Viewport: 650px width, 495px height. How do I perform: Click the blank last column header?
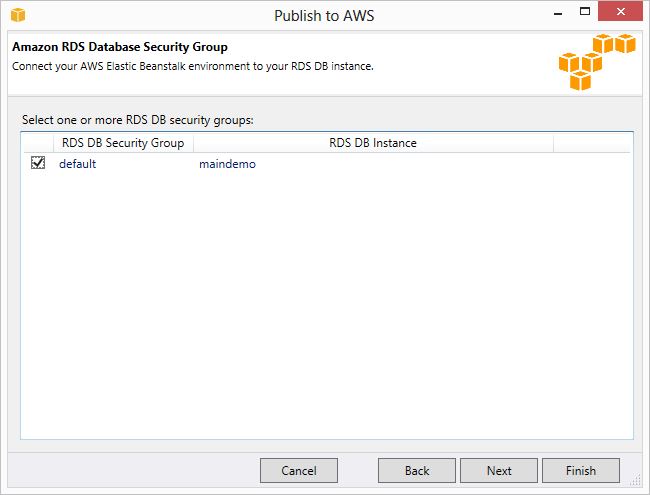[592, 143]
